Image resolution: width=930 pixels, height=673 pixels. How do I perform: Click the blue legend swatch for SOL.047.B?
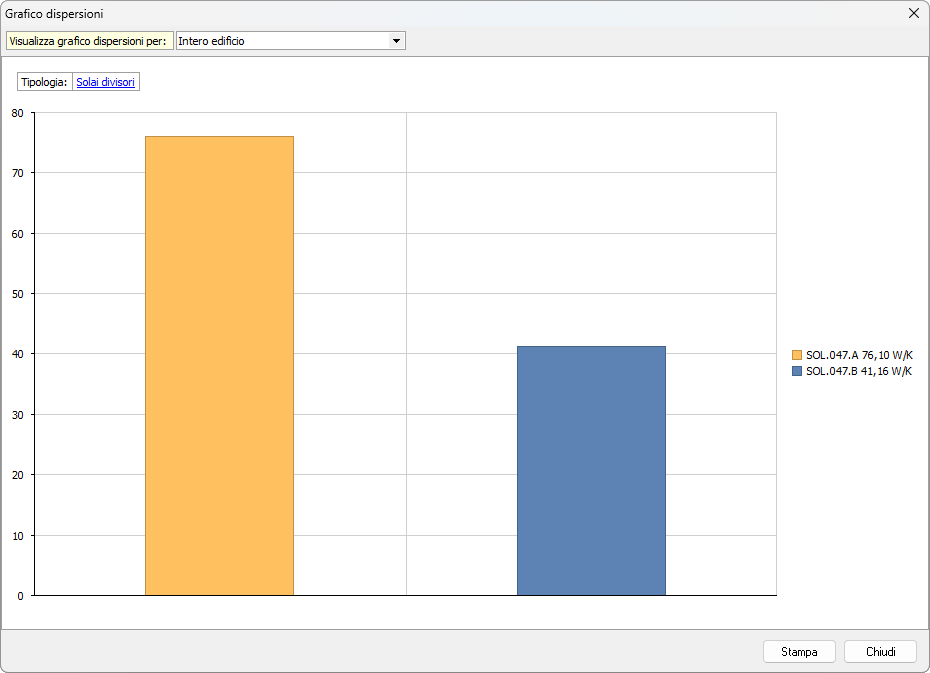[797, 371]
